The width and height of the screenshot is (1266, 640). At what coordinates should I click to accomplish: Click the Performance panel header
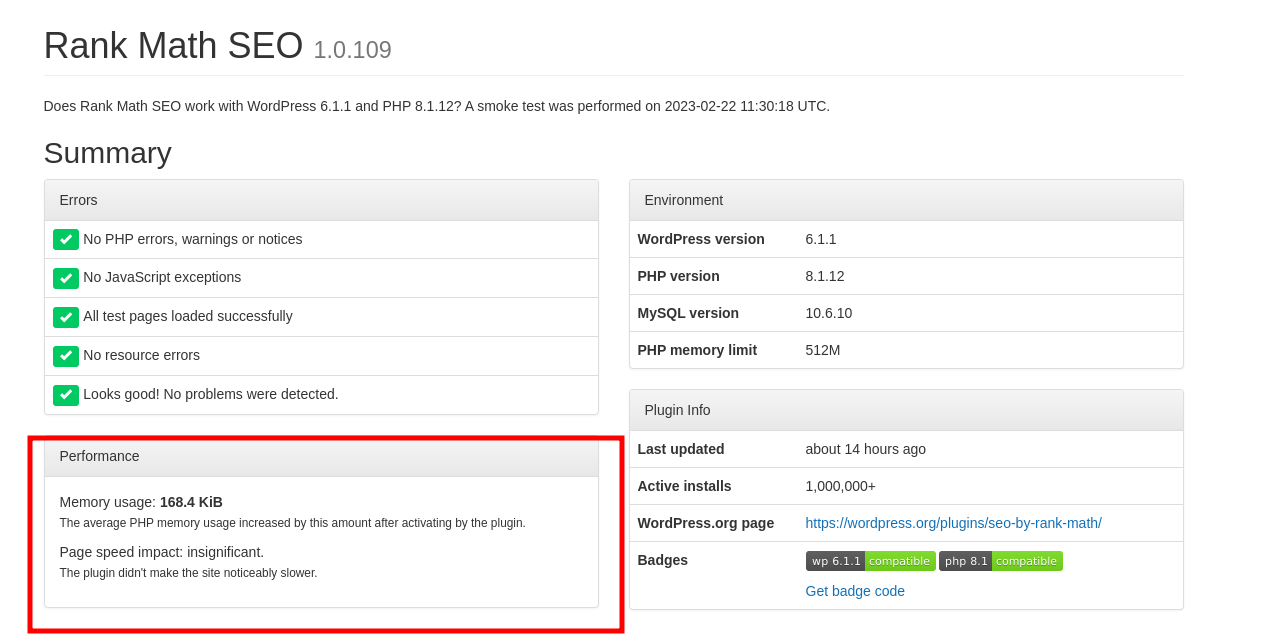click(321, 456)
